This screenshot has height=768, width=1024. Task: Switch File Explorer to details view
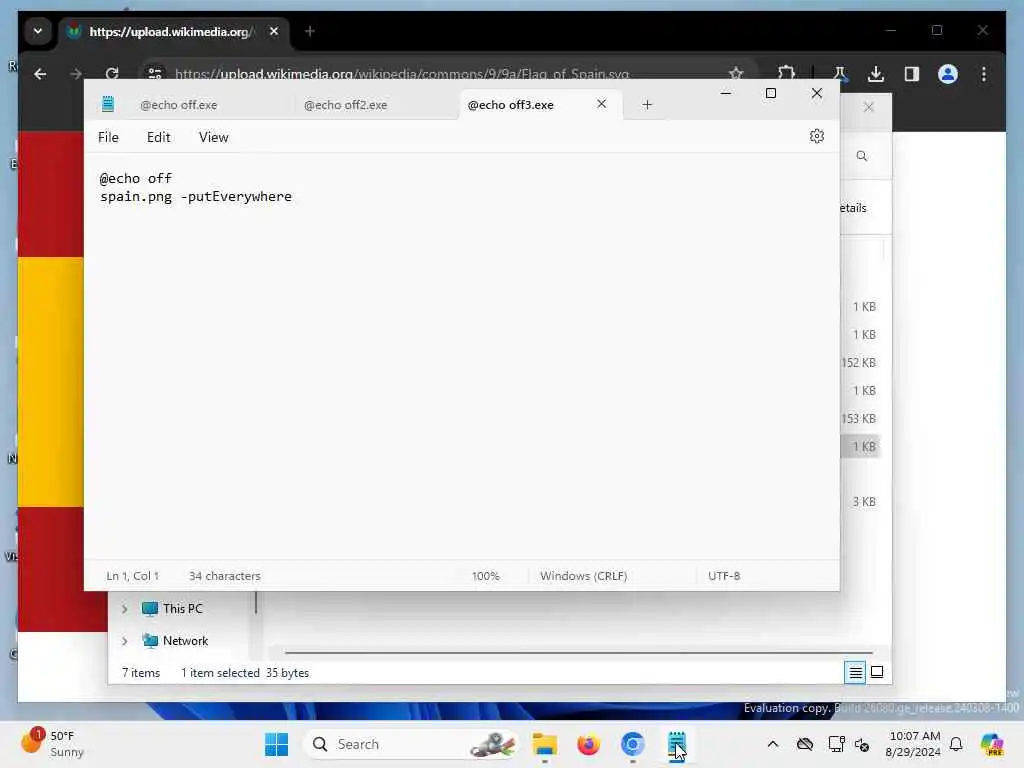coord(855,672)
